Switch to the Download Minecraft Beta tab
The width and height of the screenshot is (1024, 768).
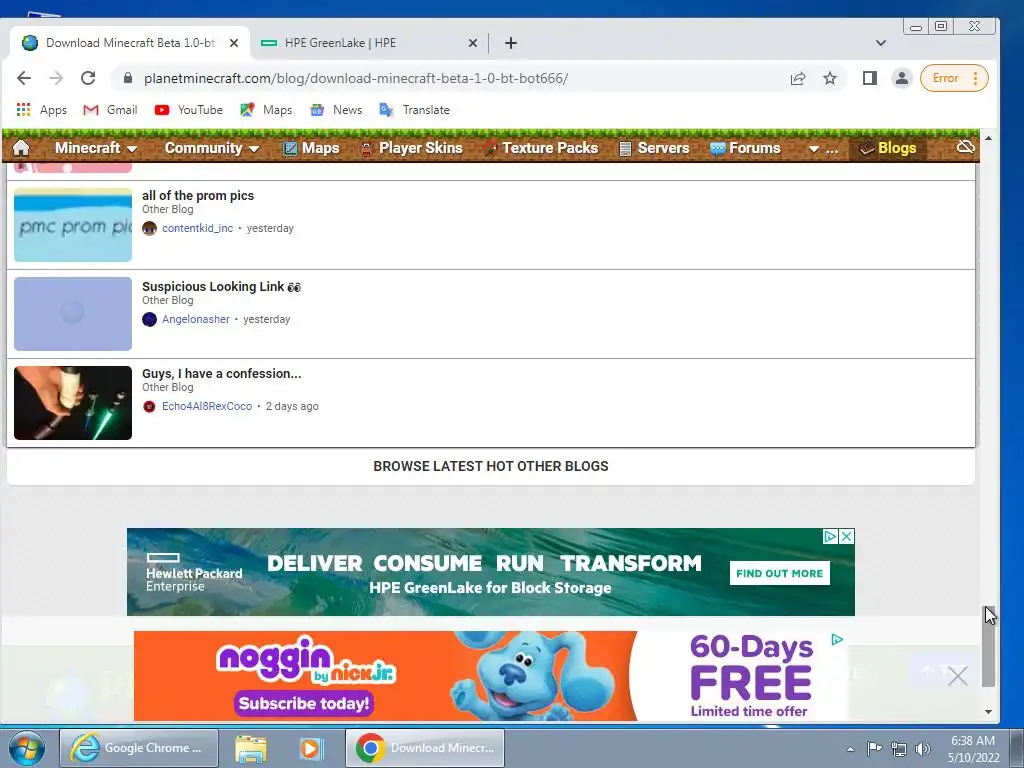[129, 43]
